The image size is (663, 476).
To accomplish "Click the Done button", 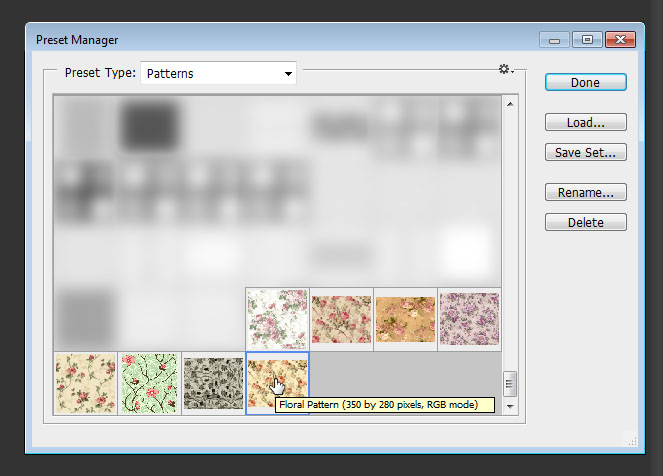I will (586, 82).
